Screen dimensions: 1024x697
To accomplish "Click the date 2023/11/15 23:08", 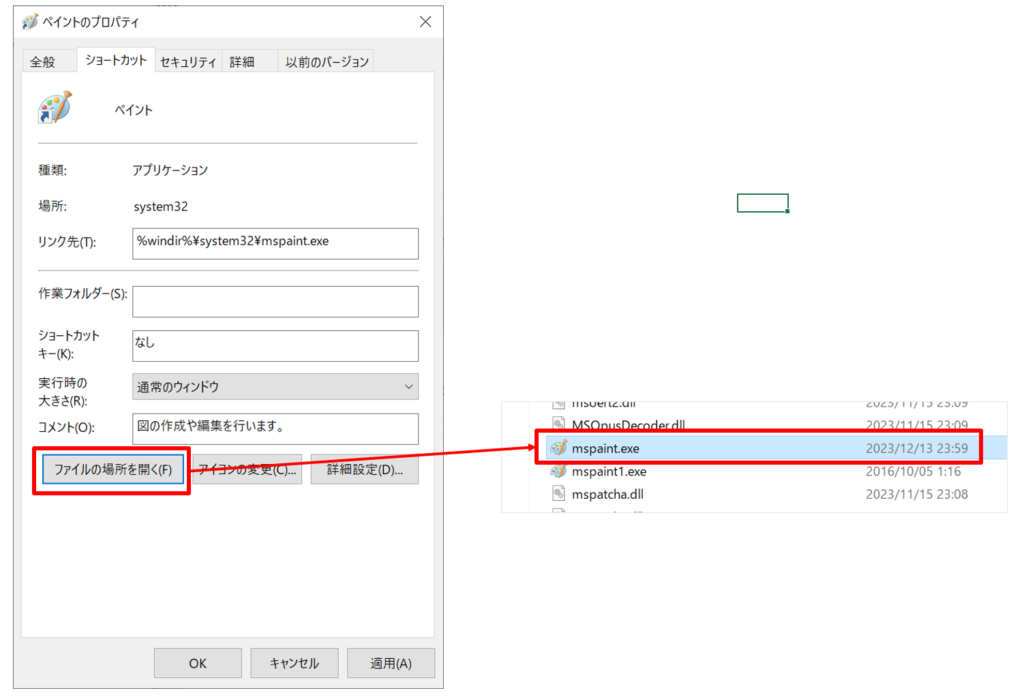I will click(917, 494).
